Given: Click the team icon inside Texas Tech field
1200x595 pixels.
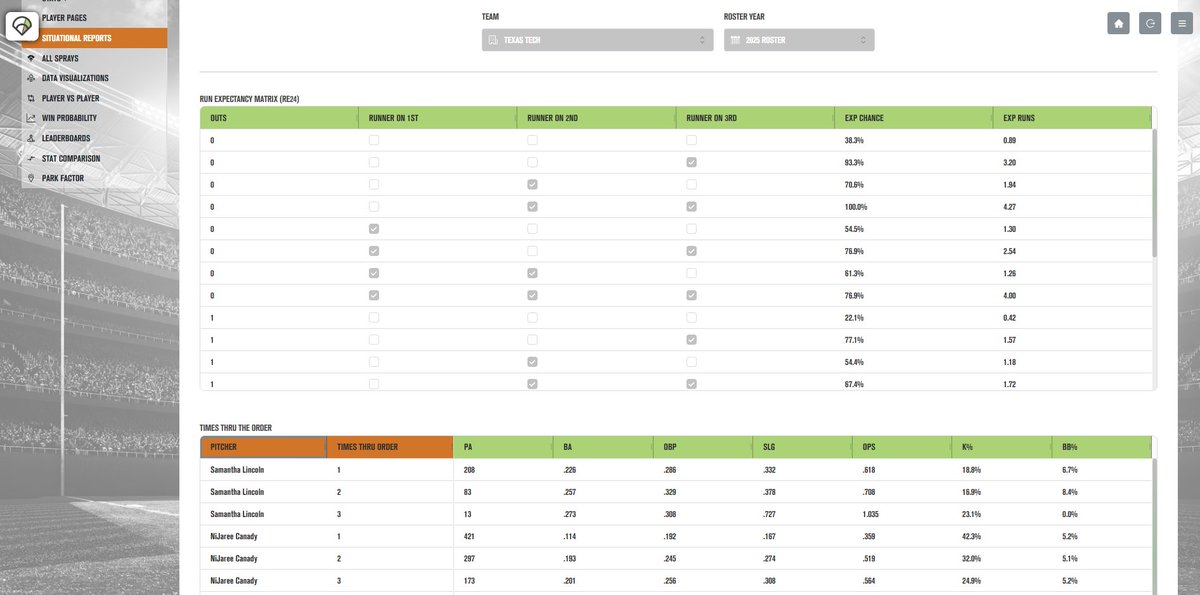Looking at the screenshot, I should (492, 40).
